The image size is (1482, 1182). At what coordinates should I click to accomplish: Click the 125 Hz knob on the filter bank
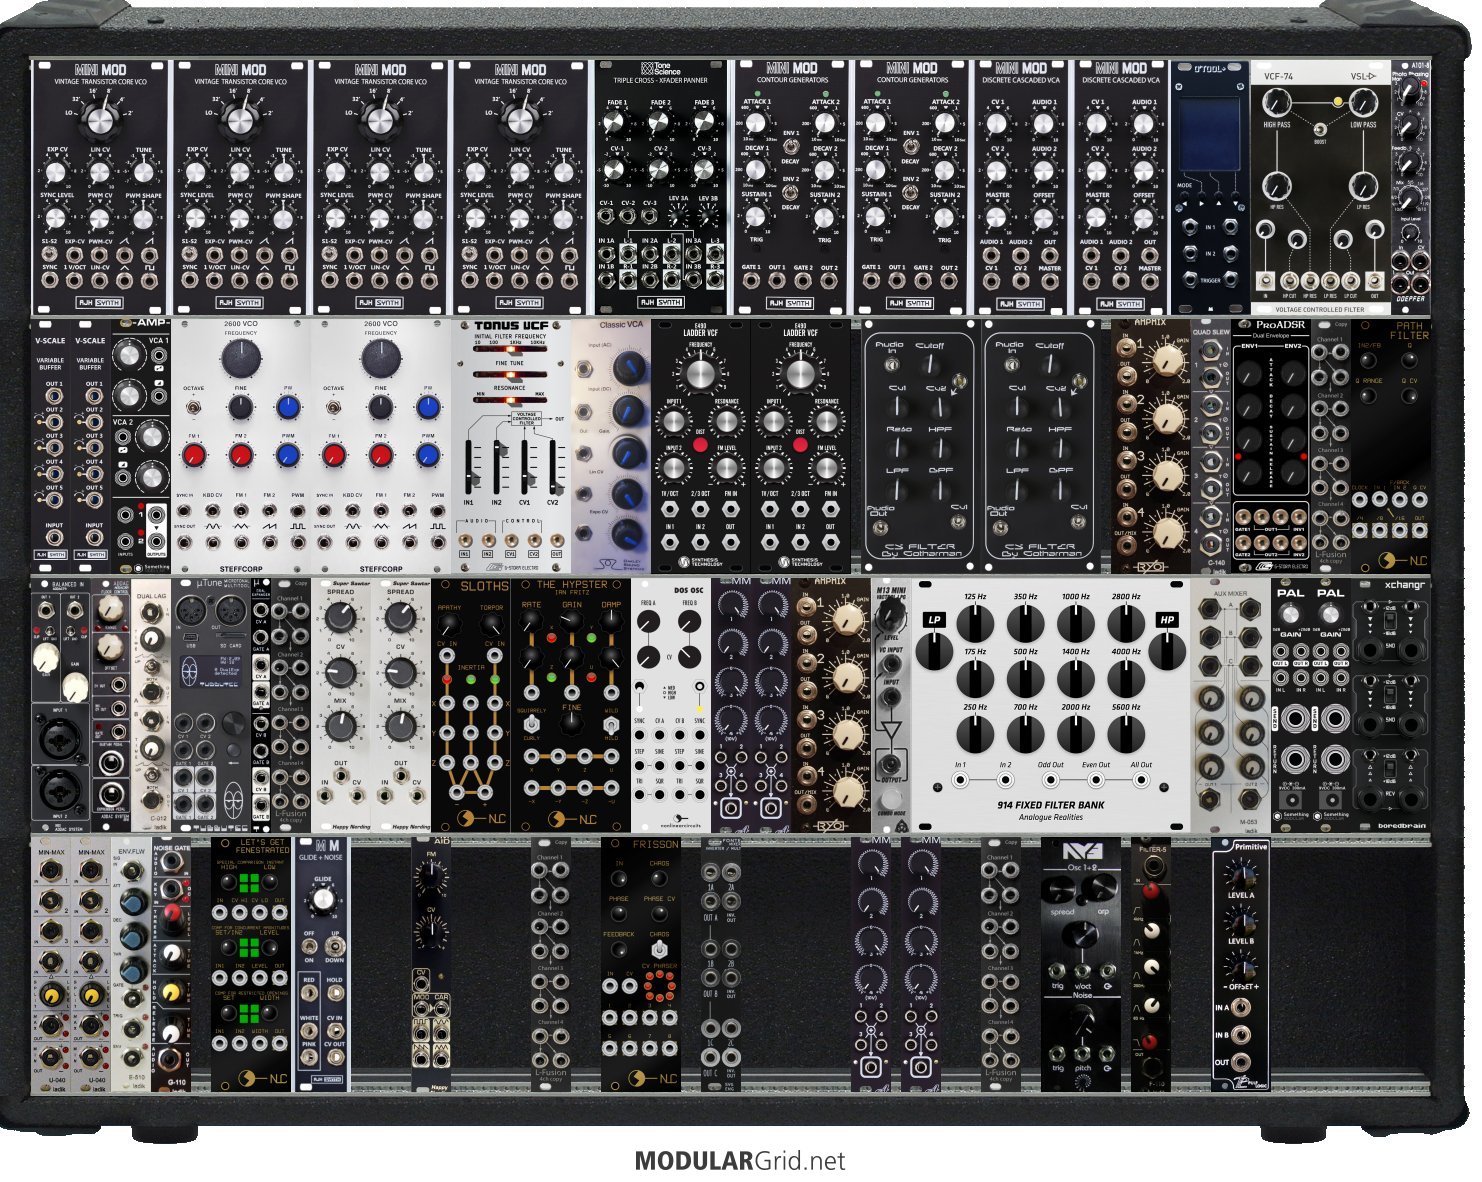975,624
